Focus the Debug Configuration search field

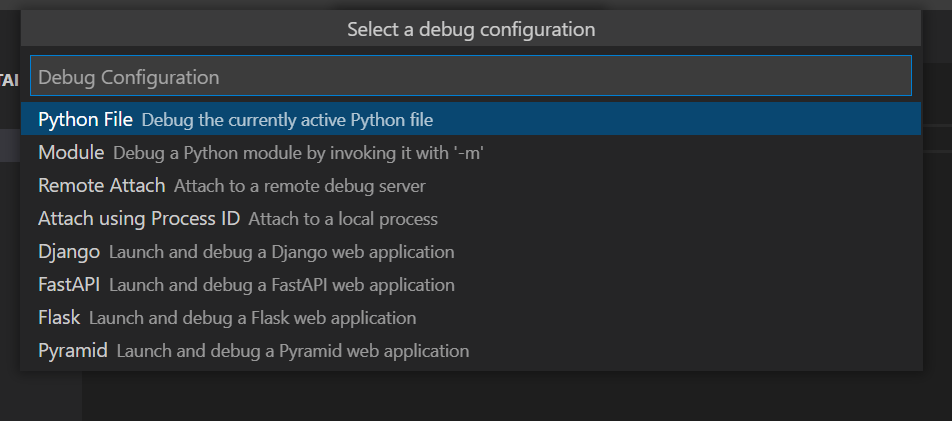click(471, 76)
